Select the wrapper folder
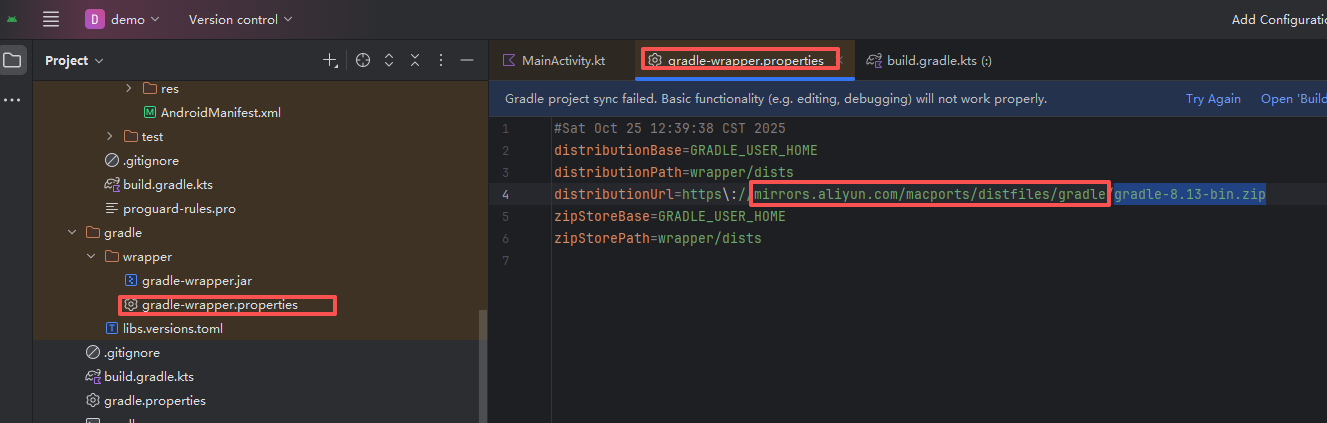 pos(138,257)
